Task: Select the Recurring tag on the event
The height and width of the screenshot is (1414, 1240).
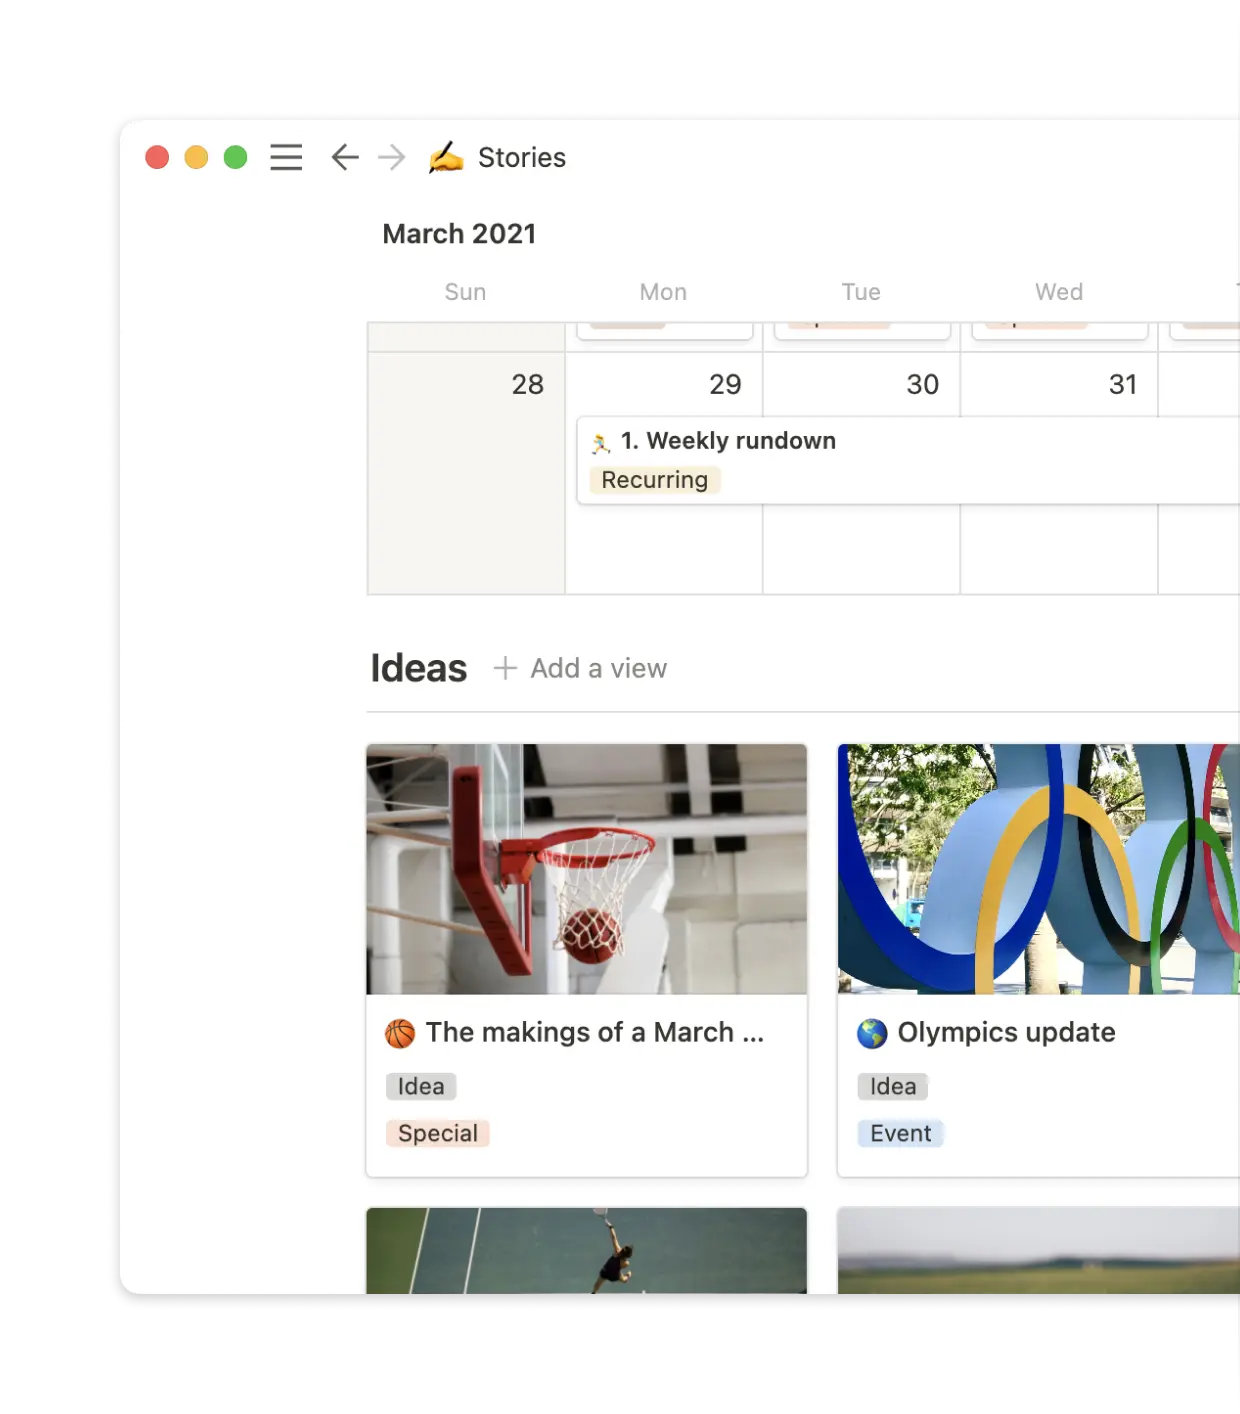Action: (x=654, y=480)
